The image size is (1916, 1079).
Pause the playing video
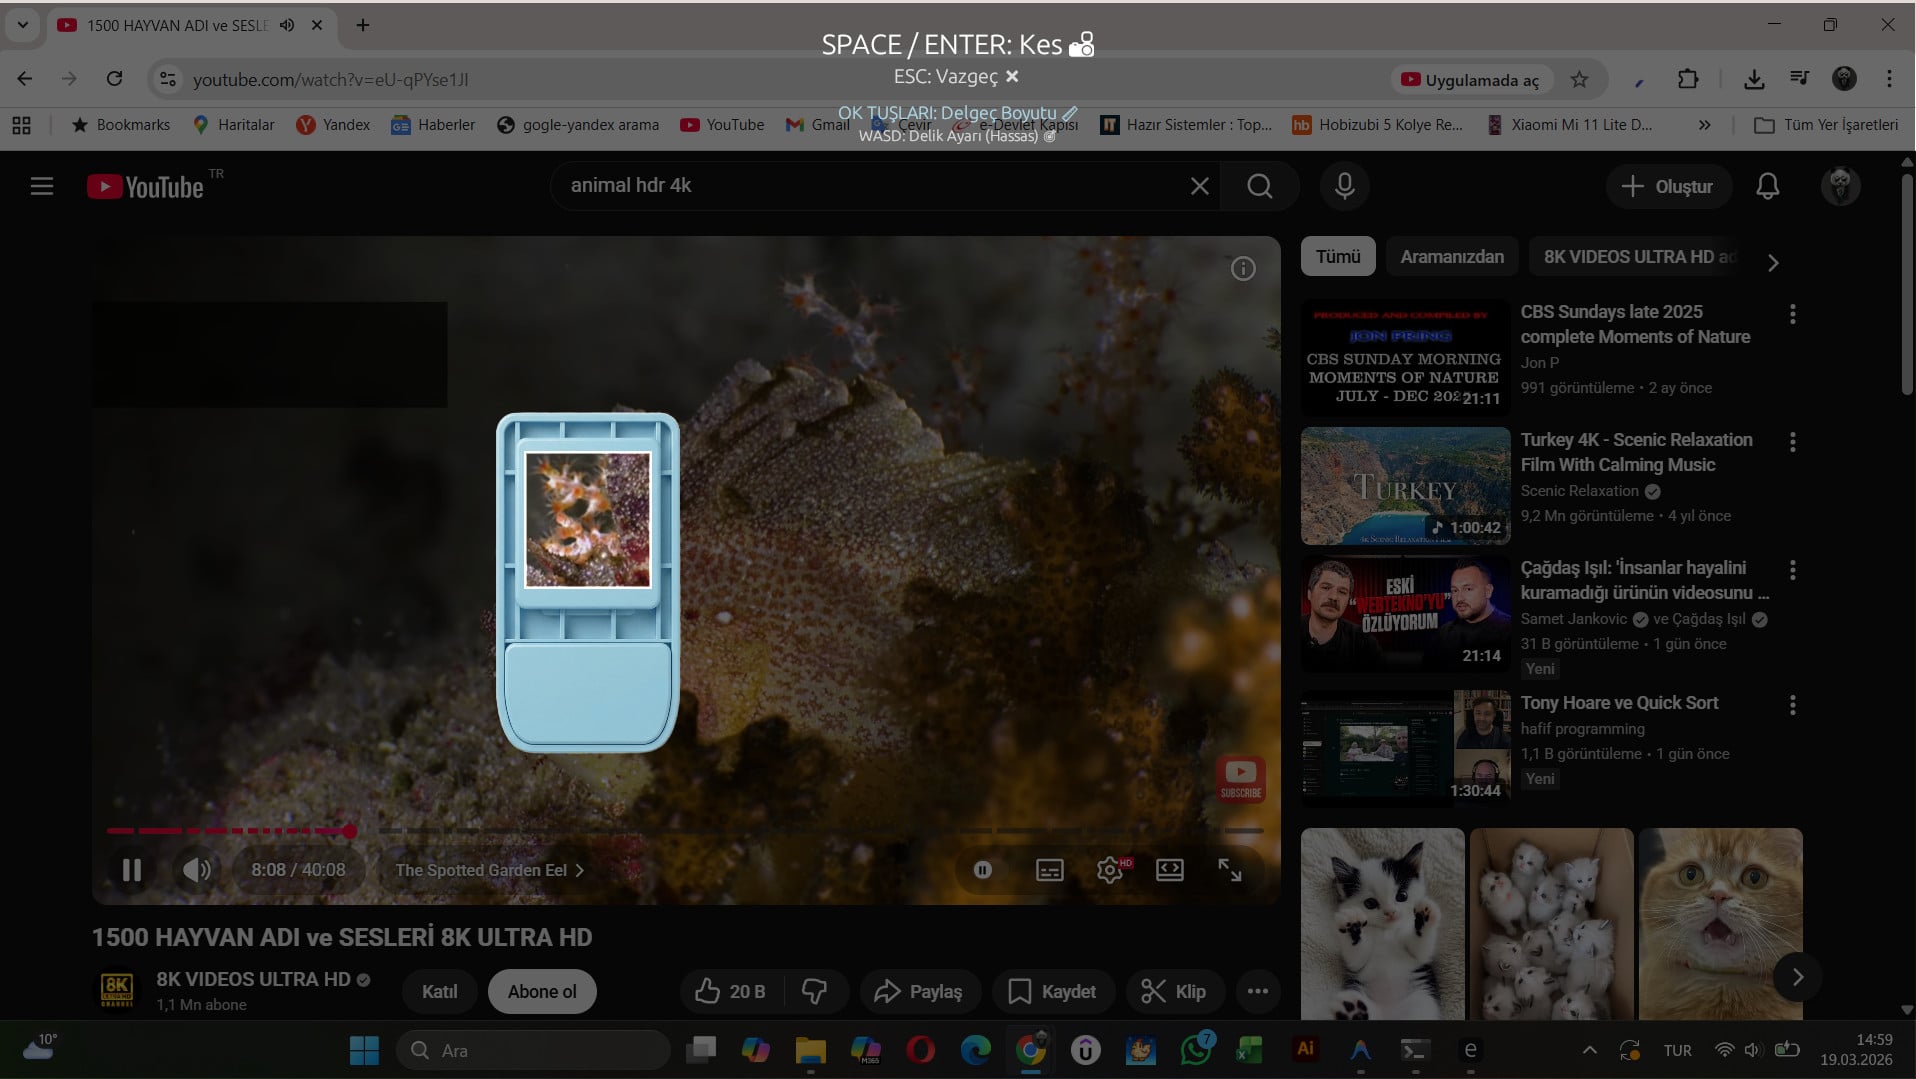[x=131, y=870]
